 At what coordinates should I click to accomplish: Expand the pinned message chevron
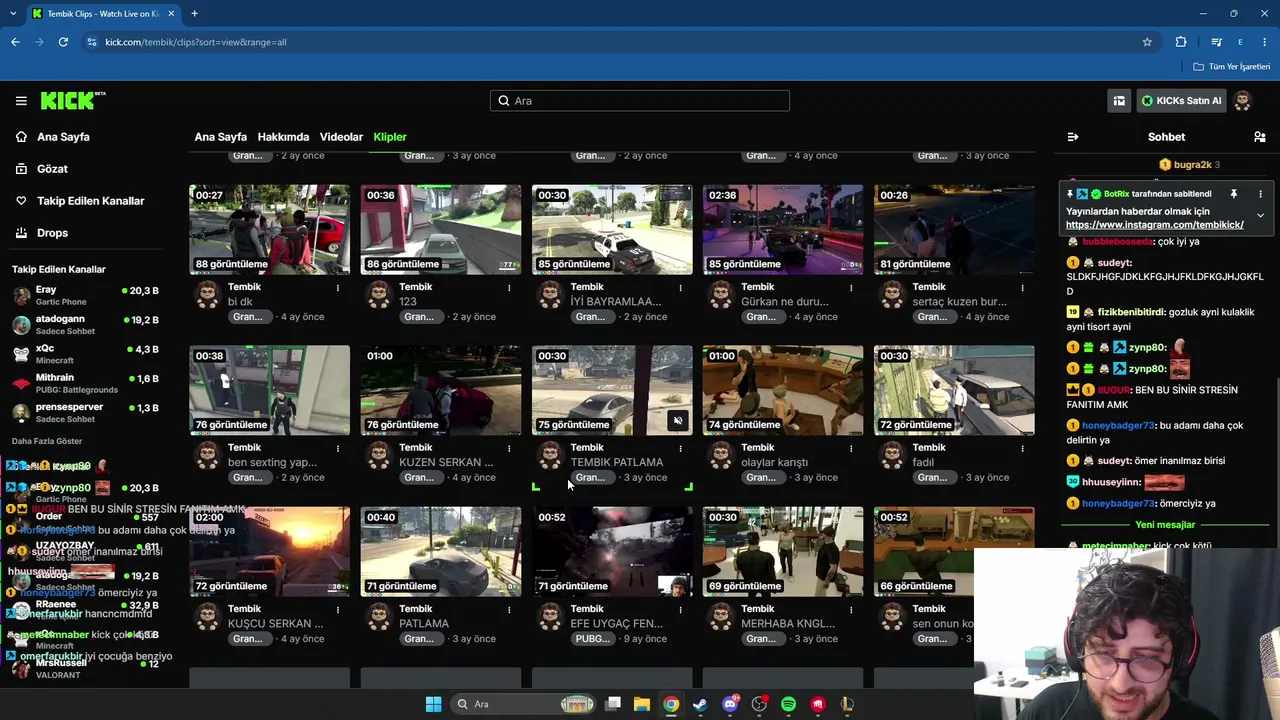tap(1260, 216)
